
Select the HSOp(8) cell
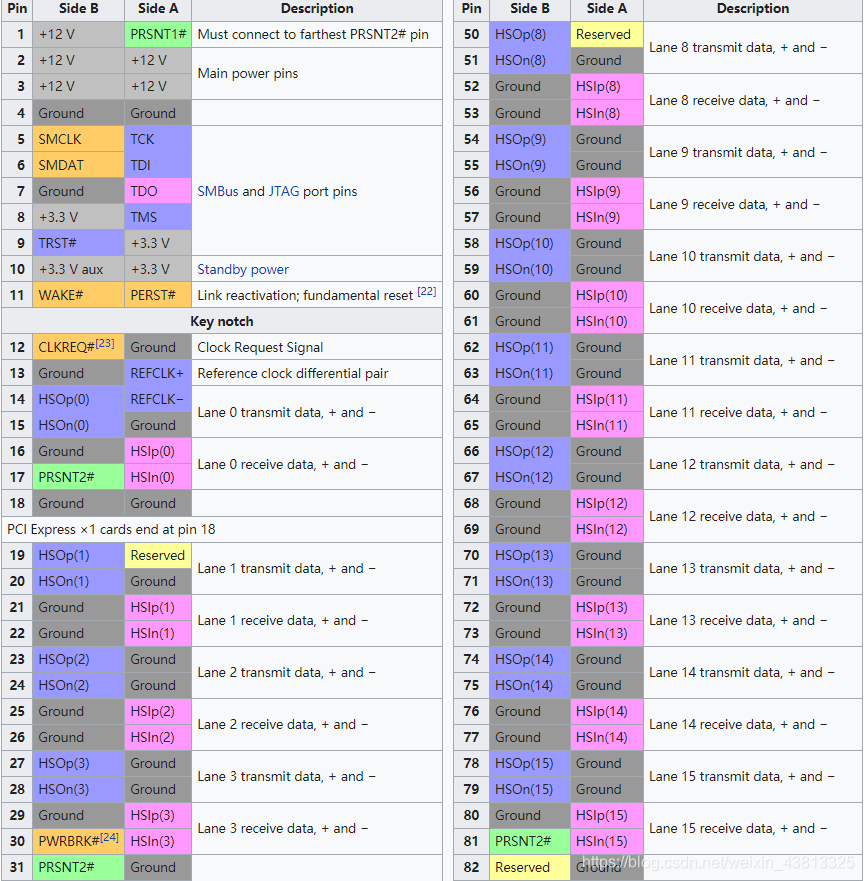[530, 34]
